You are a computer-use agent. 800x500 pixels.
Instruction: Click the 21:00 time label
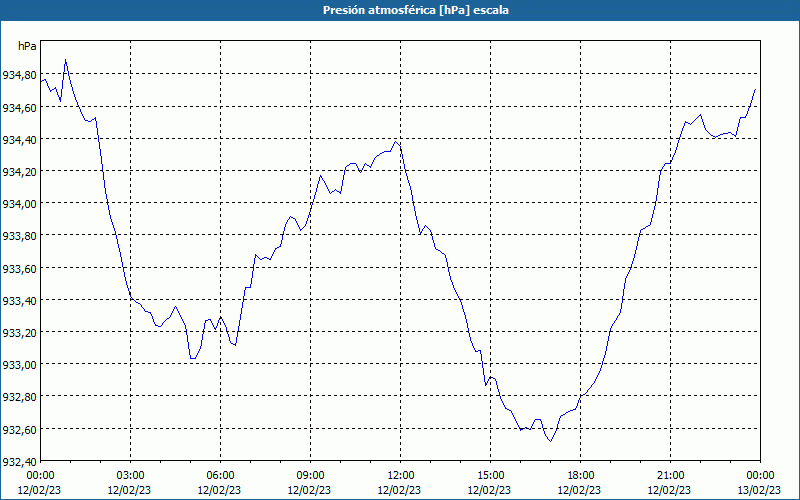point(670,476)
